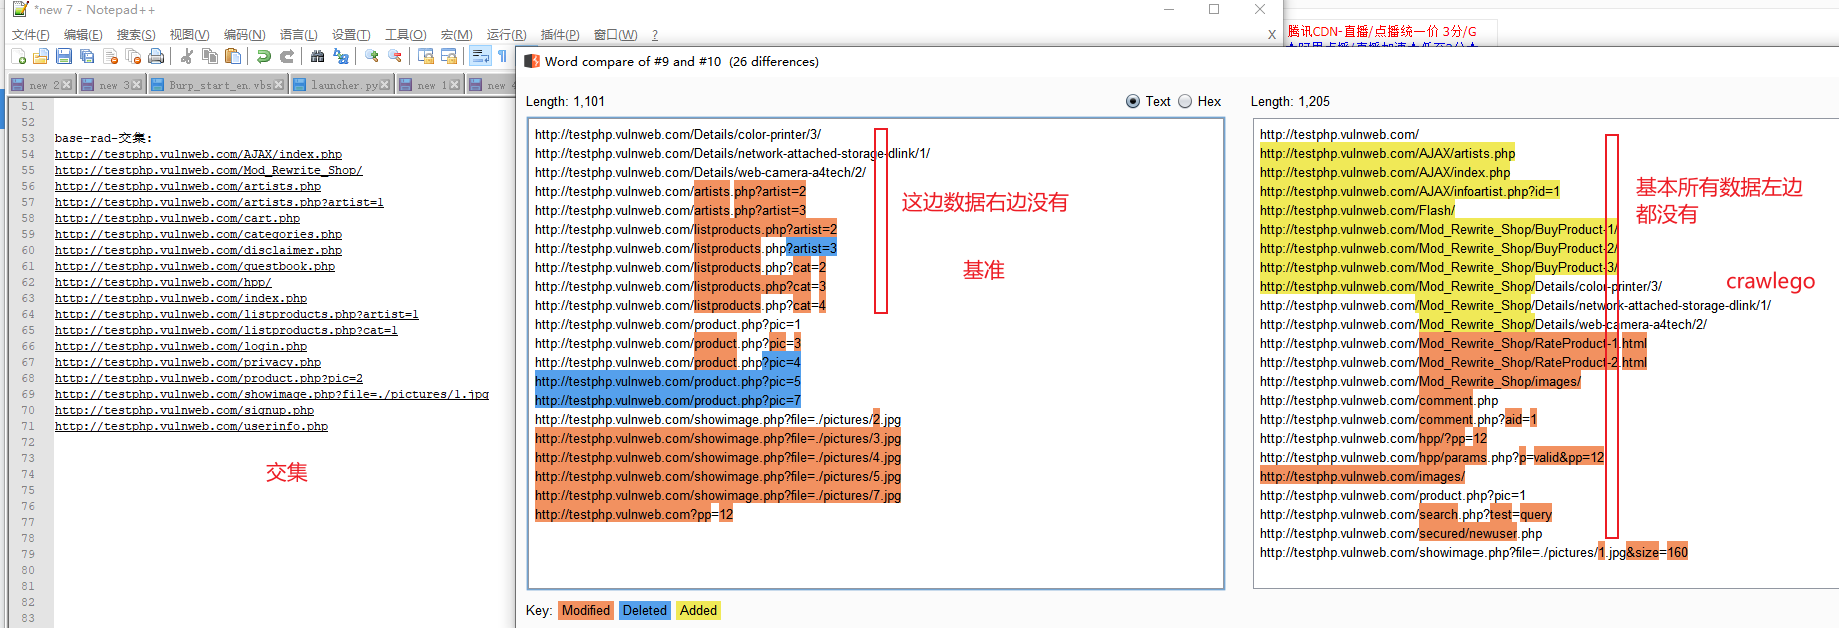Close the new 3 tab with its X
The image size is (1839, 628).
[137, 85]
